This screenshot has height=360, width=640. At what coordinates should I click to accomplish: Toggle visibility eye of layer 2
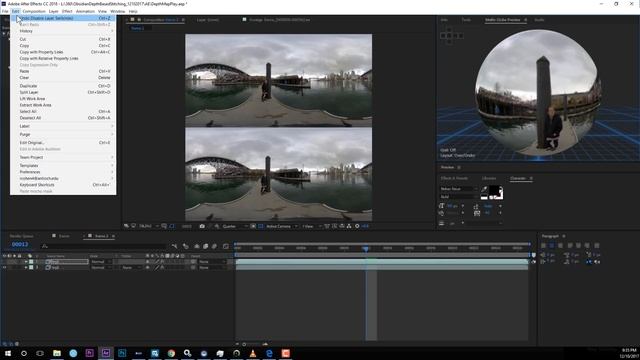click(4, 268)
